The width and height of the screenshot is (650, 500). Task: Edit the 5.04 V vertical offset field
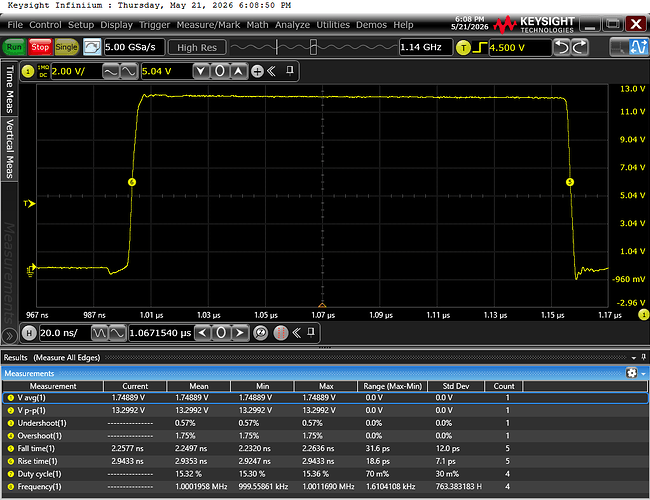[166, 71]
